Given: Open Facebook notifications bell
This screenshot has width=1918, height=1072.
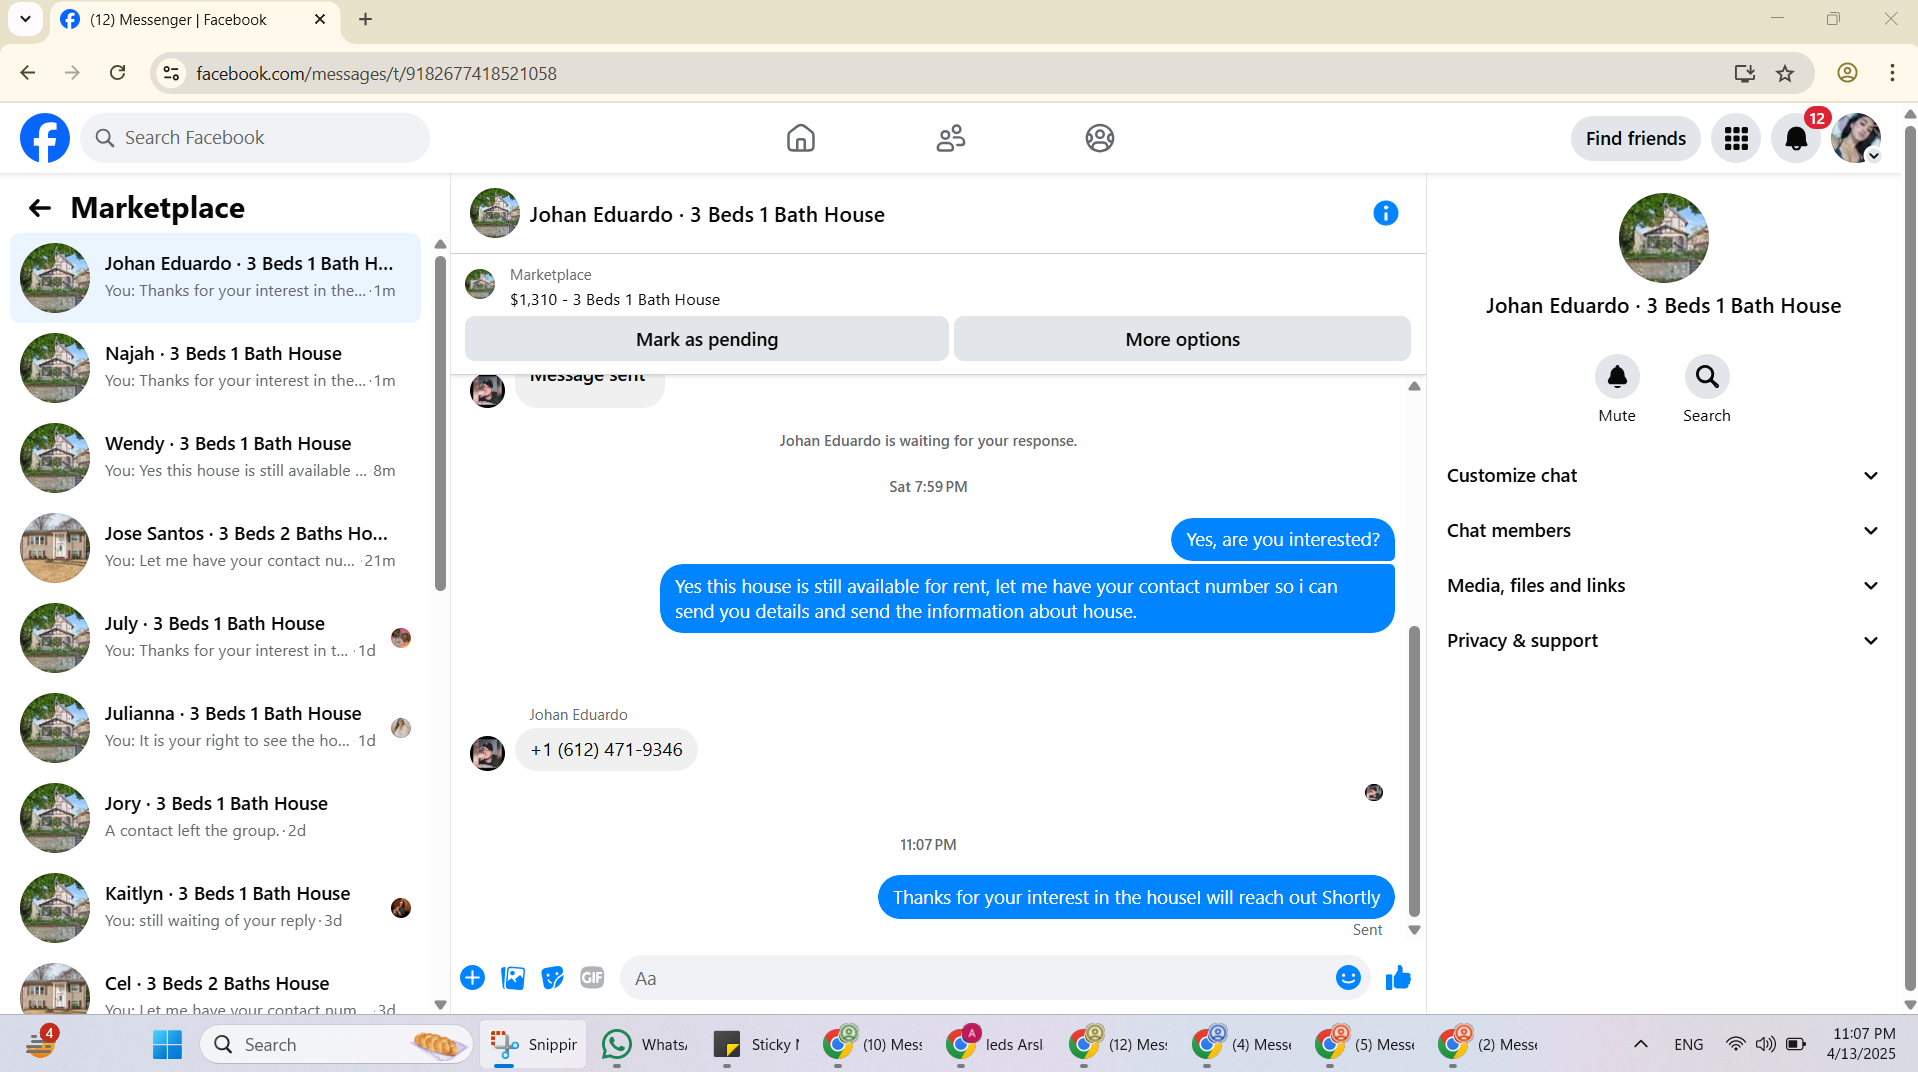Looking at the screenshot, I should coord(1796,138).
